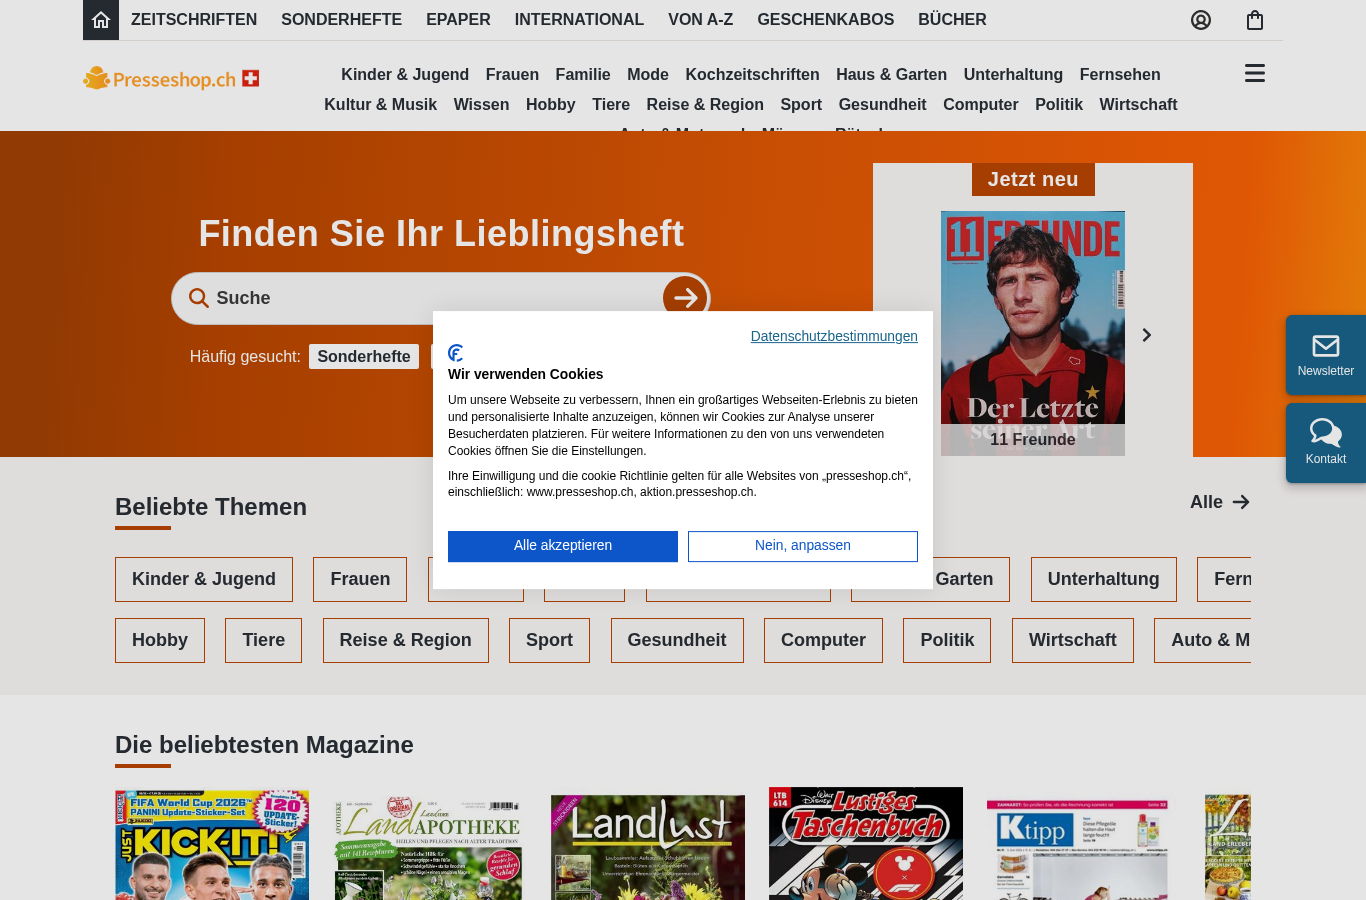1366x900 pixels.
Task: Select Fernsehen in header categories
Action: pyautogui.click(x=1120, y=75)
